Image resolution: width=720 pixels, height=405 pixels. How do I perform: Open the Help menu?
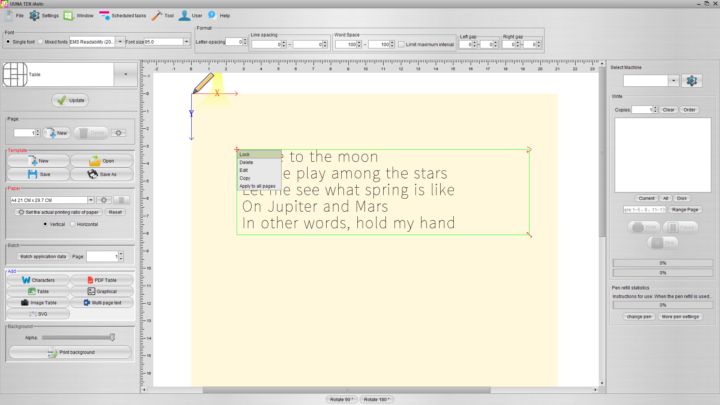tap(219, 16)
